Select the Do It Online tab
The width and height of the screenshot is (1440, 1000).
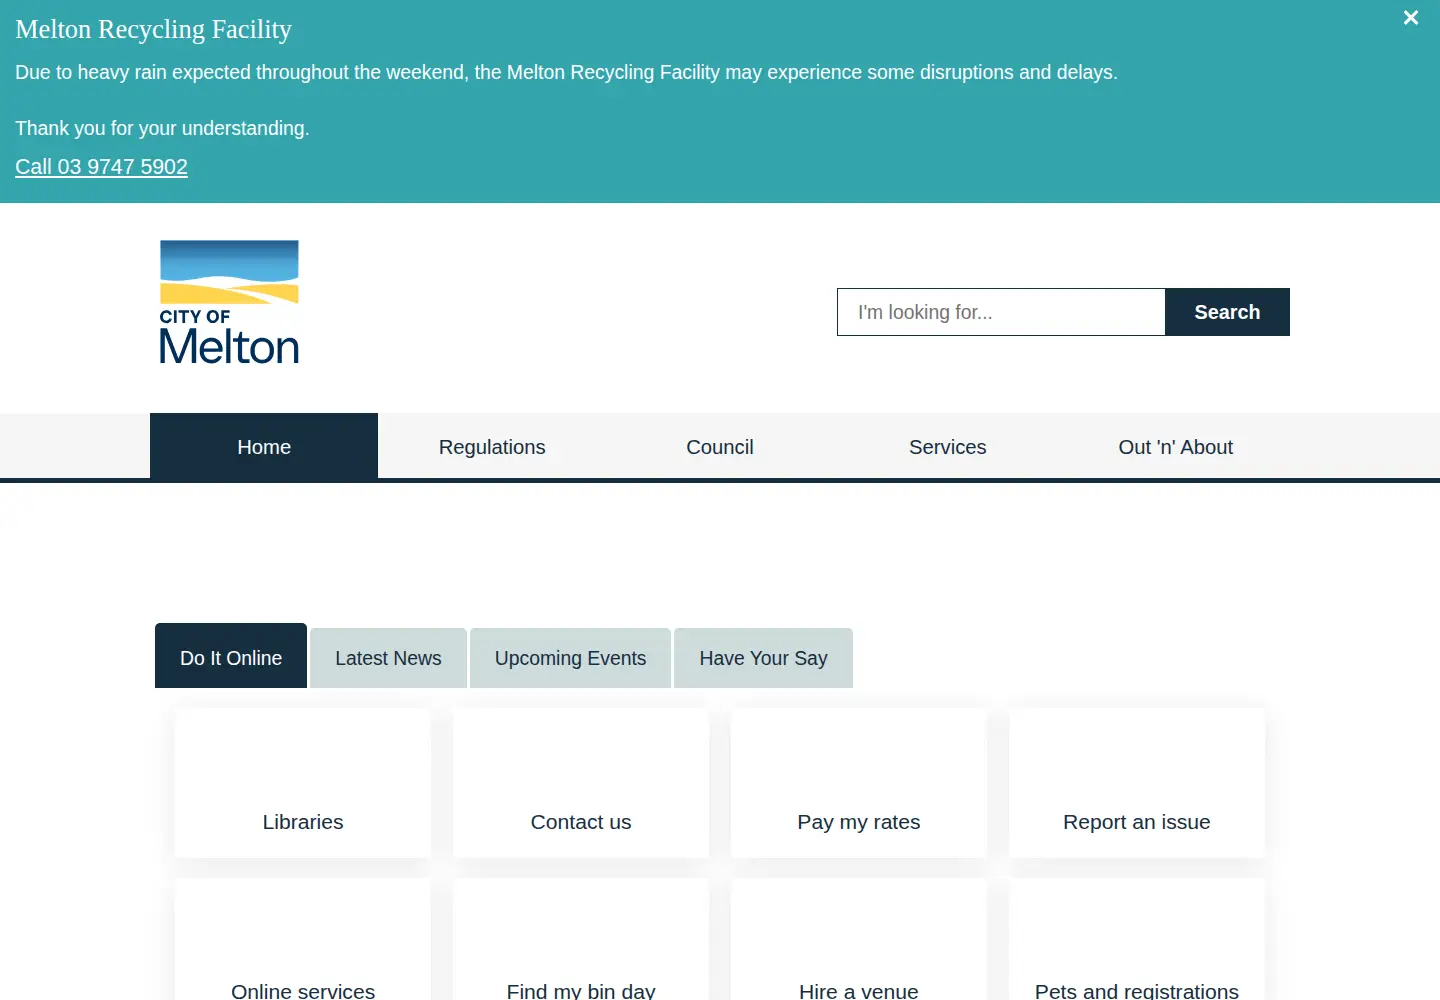(x=231, y=656)
